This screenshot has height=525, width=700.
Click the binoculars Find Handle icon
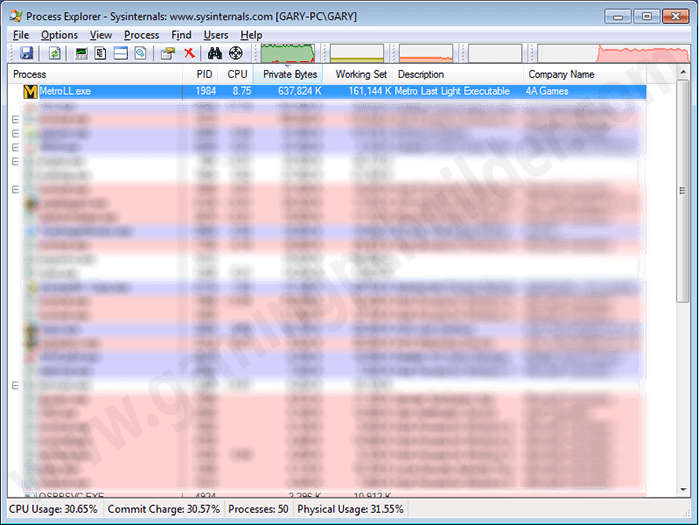pos(215,54)
